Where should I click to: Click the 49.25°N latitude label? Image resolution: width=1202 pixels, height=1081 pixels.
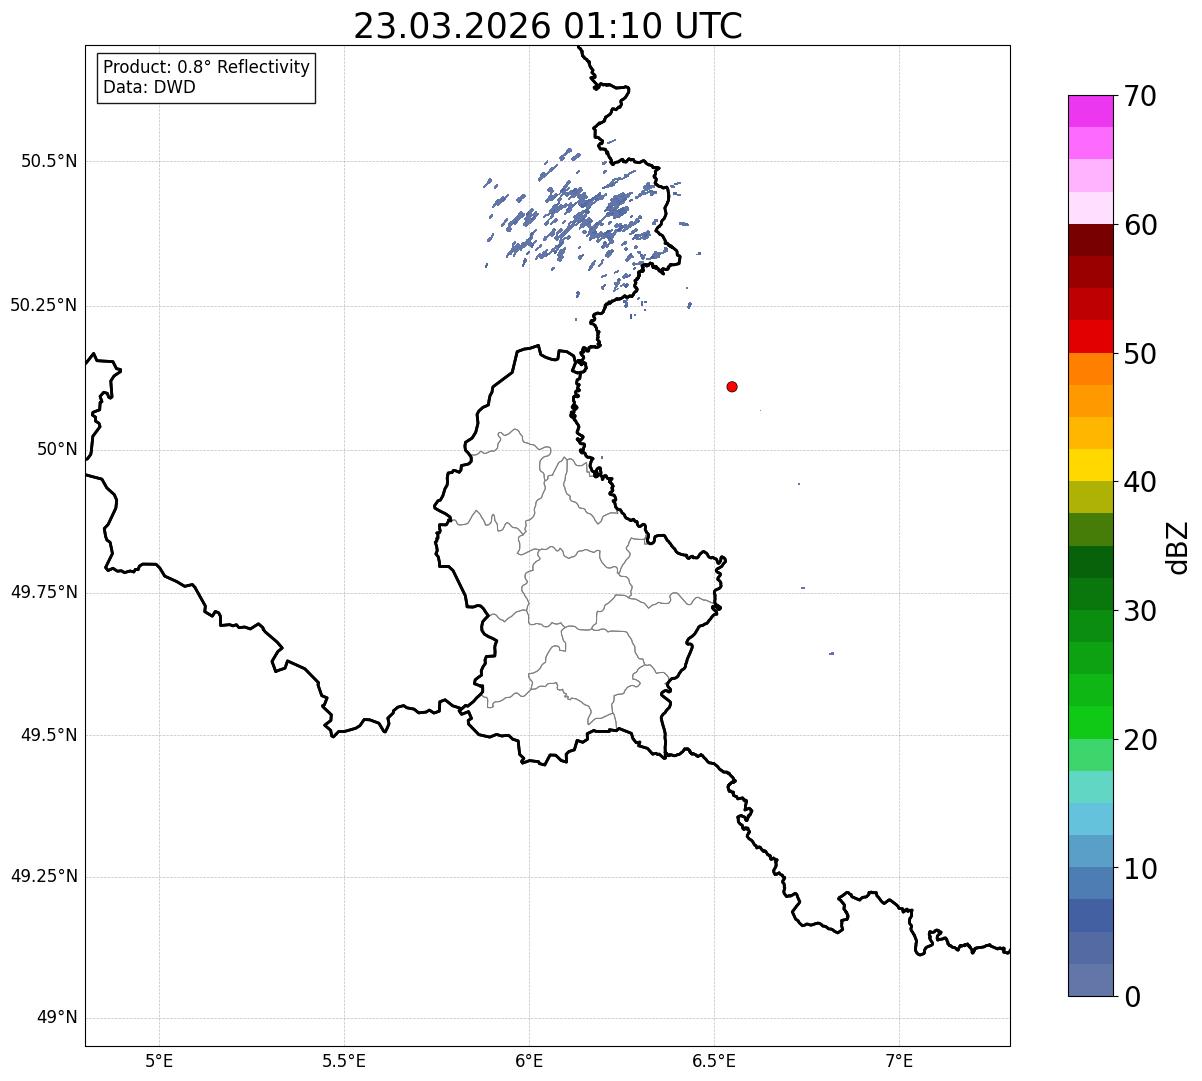[x=44, y=876]
